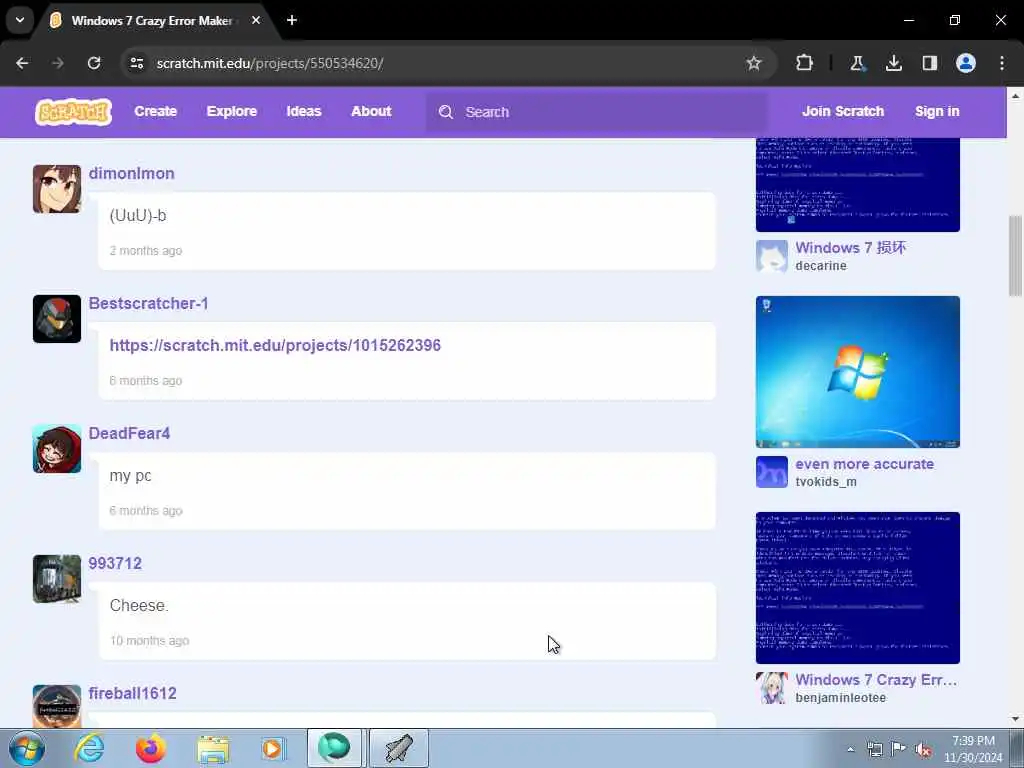This screenshot has width=1024, height=768.
Task: Click fireball1612's avatar
Action: point(57,706)
